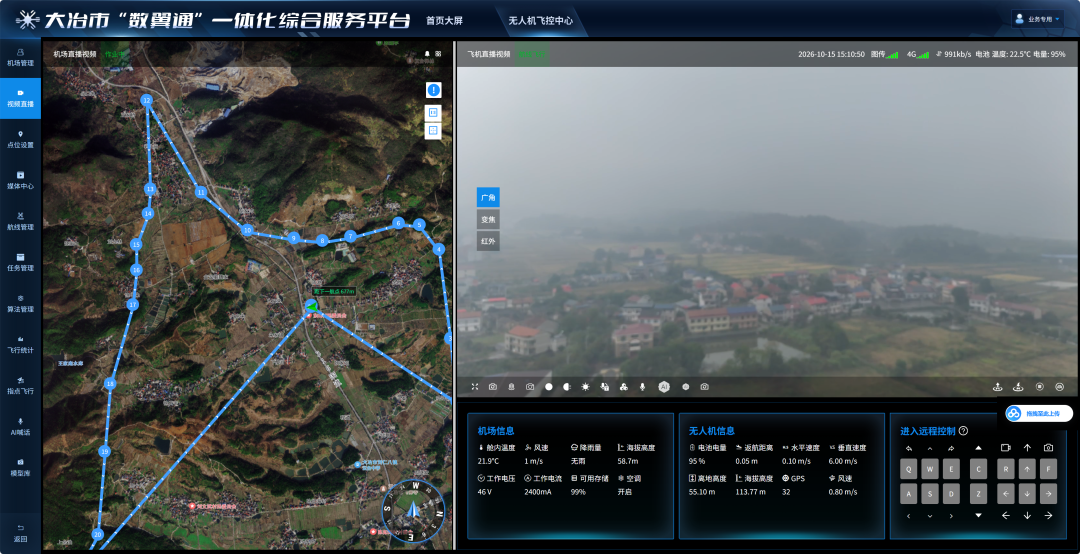The width and height of the screenshot is (1080, 554).
Task: Click the brightness sun icon in video toolbar
Action: coord(585,387)
